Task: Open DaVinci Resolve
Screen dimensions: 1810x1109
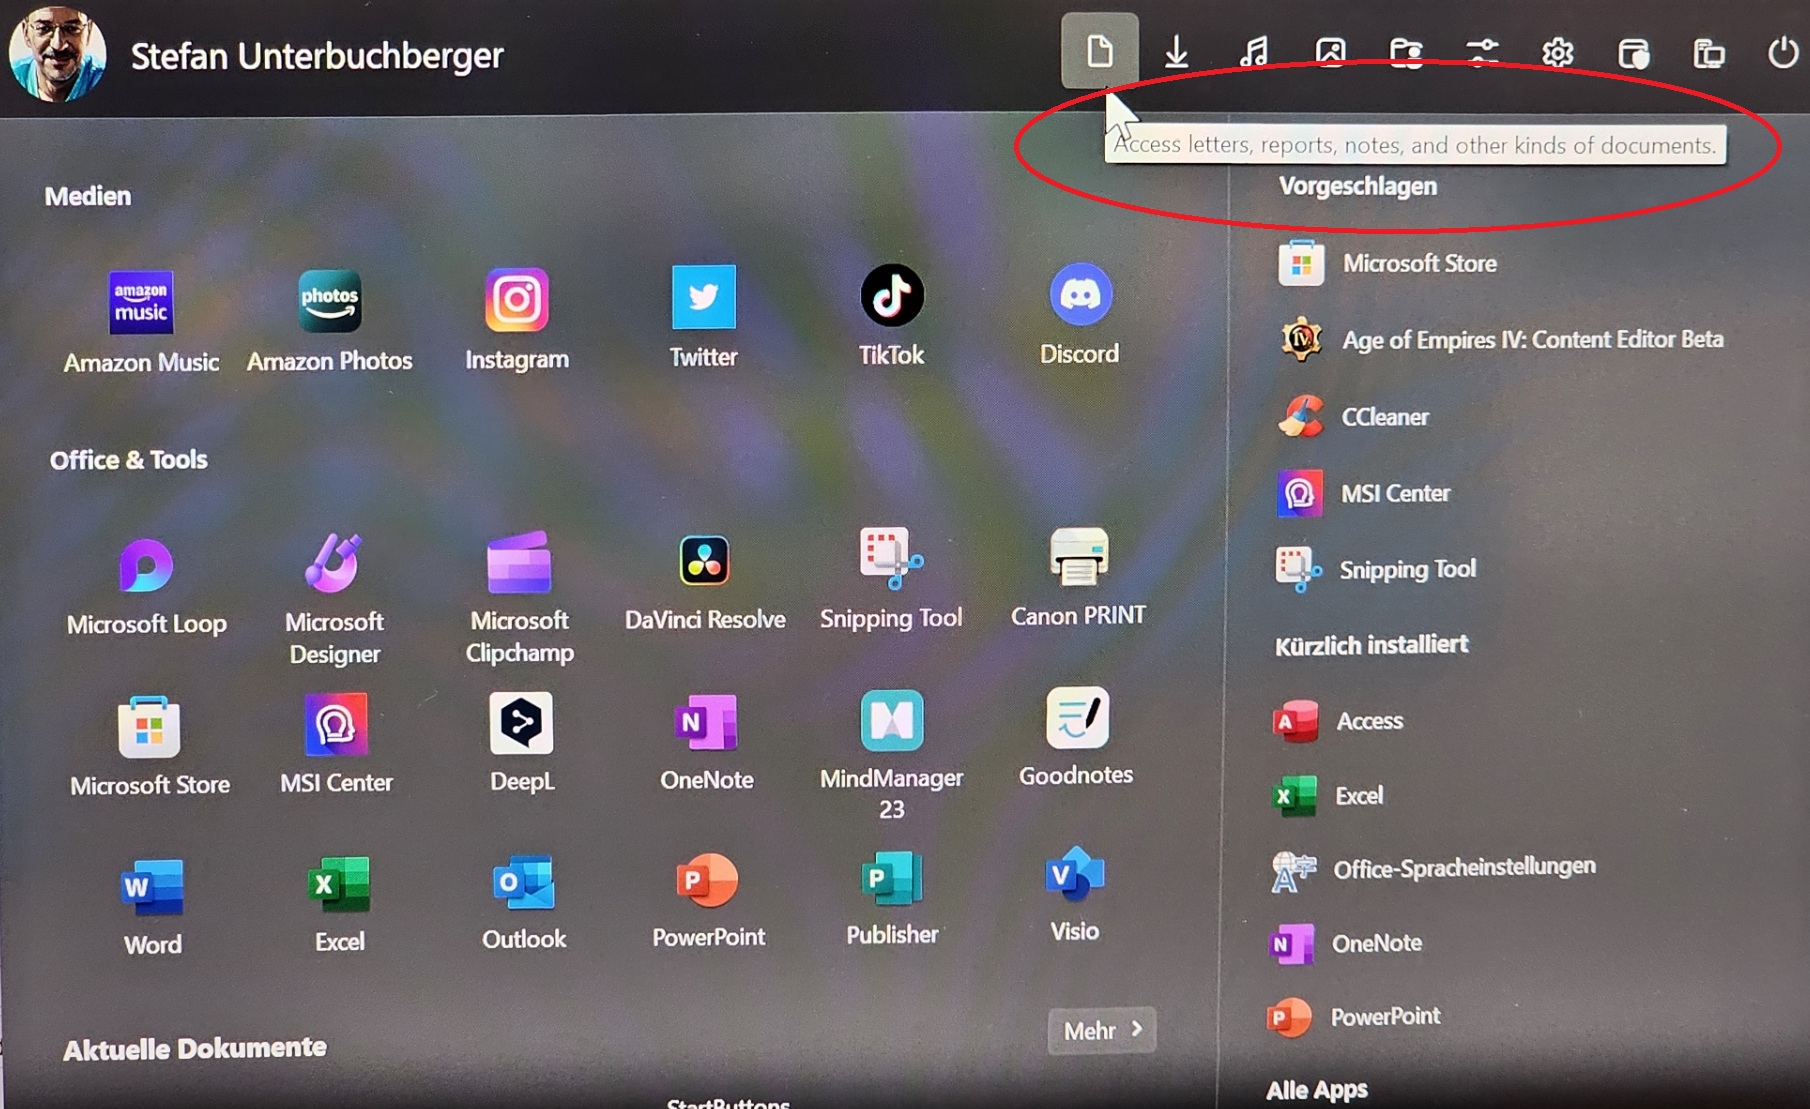Action: [705, 583]
